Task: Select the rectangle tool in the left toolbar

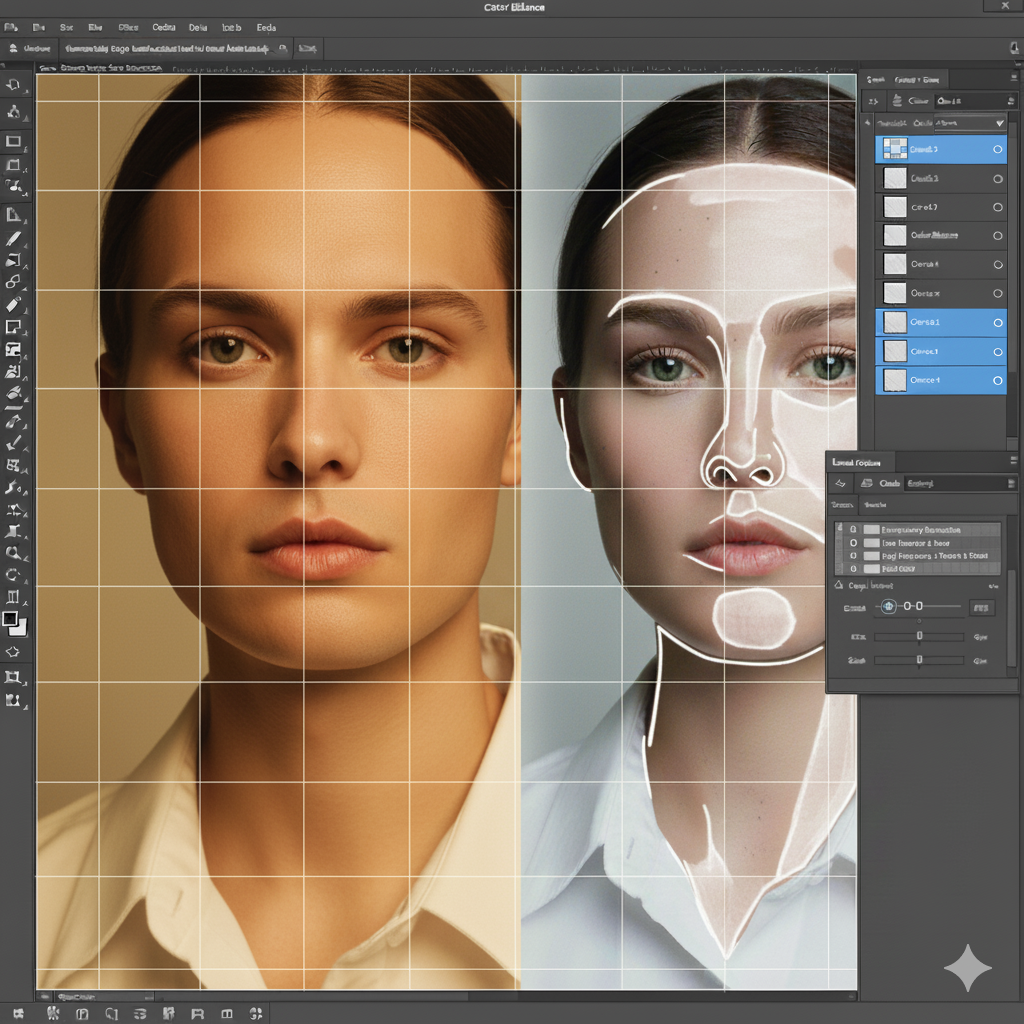Action: [14, 141]
